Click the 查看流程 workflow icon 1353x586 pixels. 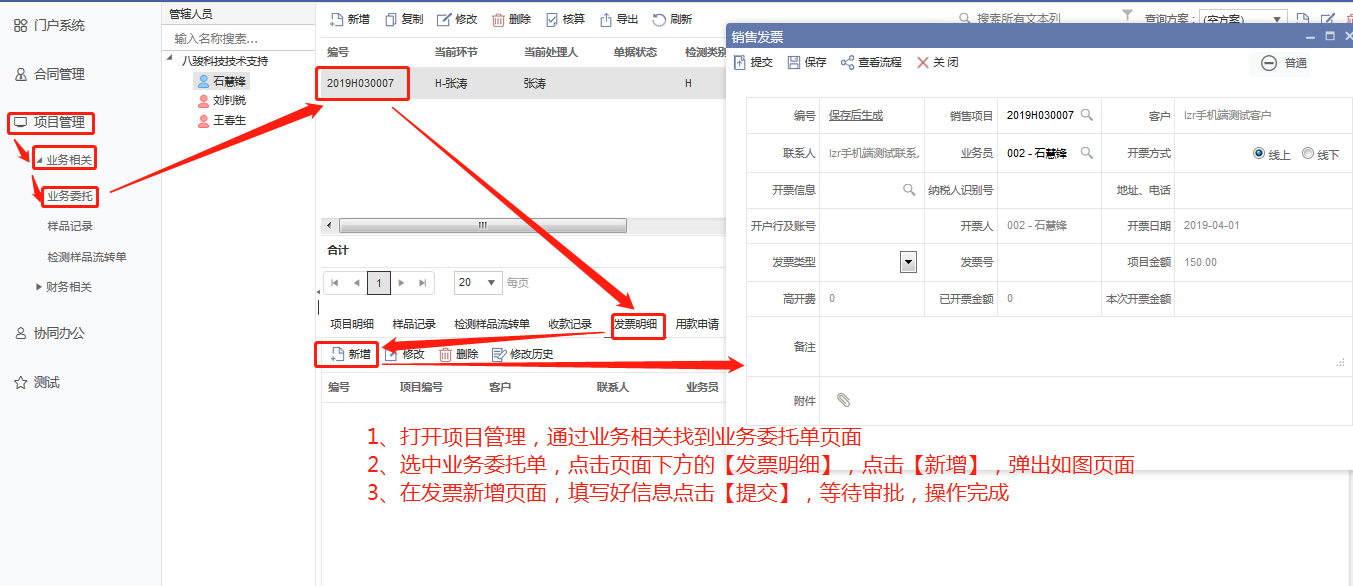pyautogui.click(x=847, y=62)
